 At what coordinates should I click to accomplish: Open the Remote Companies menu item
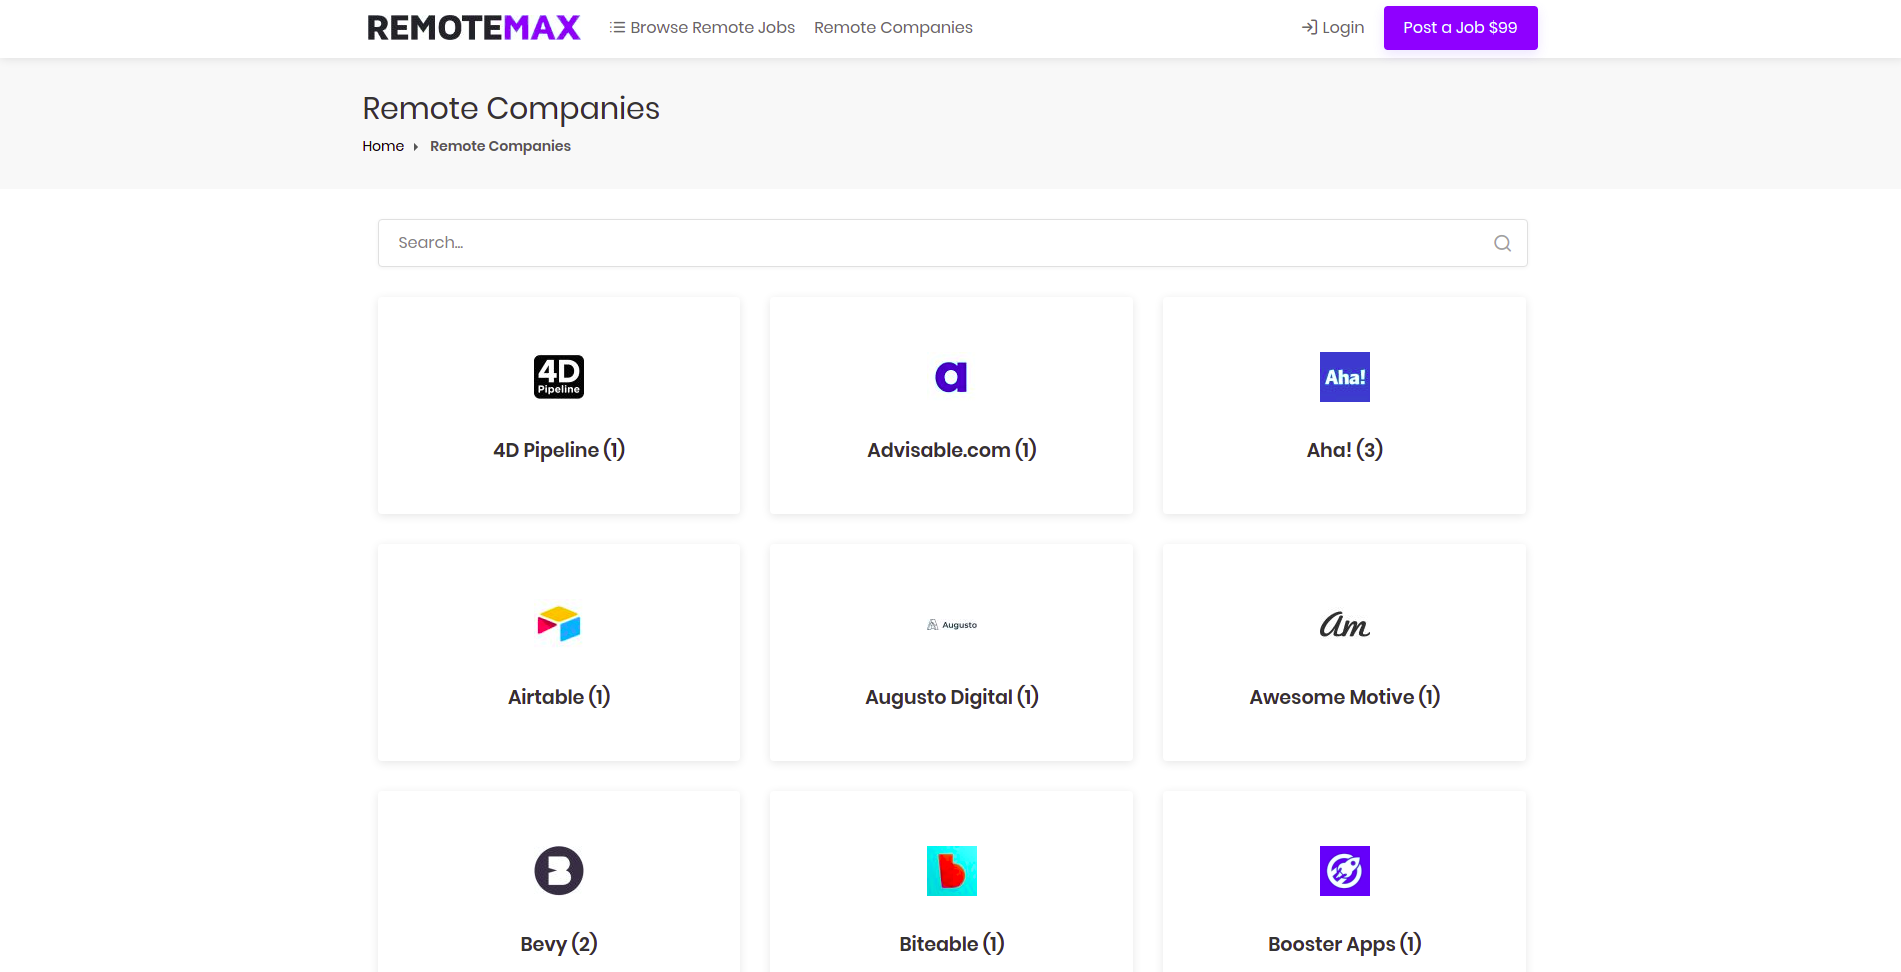(x=893, y=27)
